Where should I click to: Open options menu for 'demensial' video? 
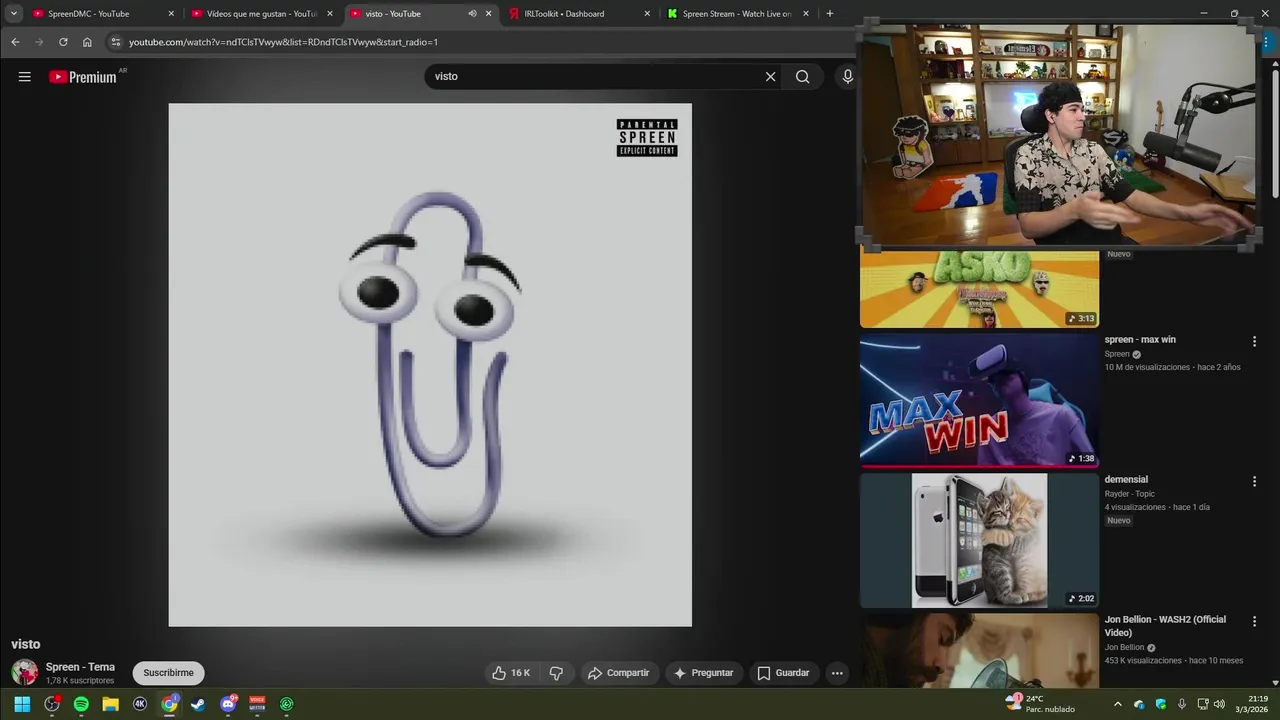tap(1254, 482)
